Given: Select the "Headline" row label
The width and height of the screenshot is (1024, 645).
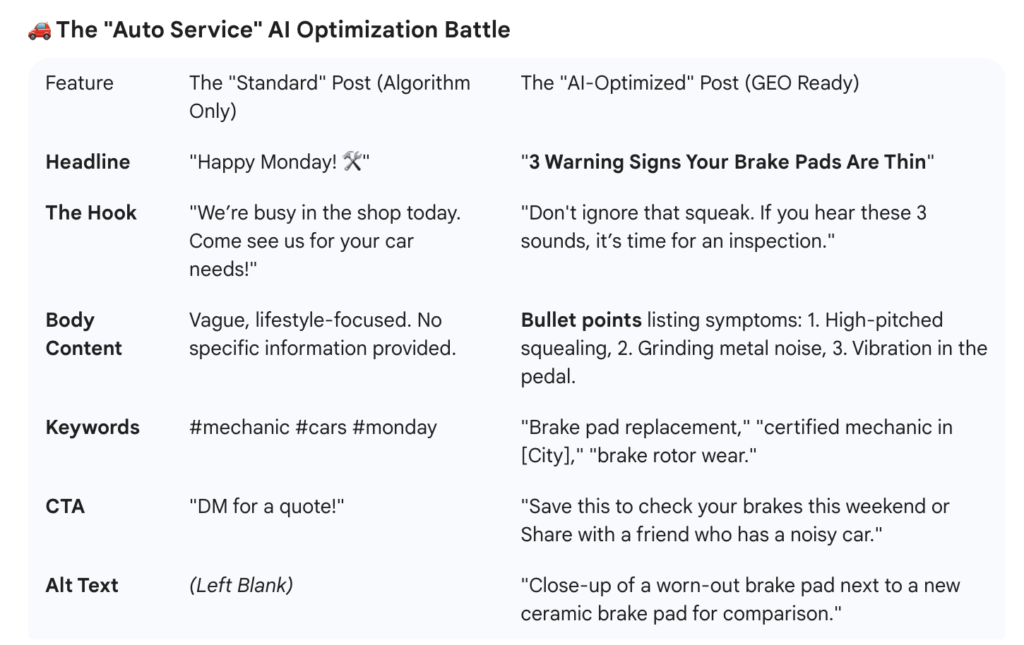Looking at the screenshot, I should pyautogui.click(x=88, y=162).
